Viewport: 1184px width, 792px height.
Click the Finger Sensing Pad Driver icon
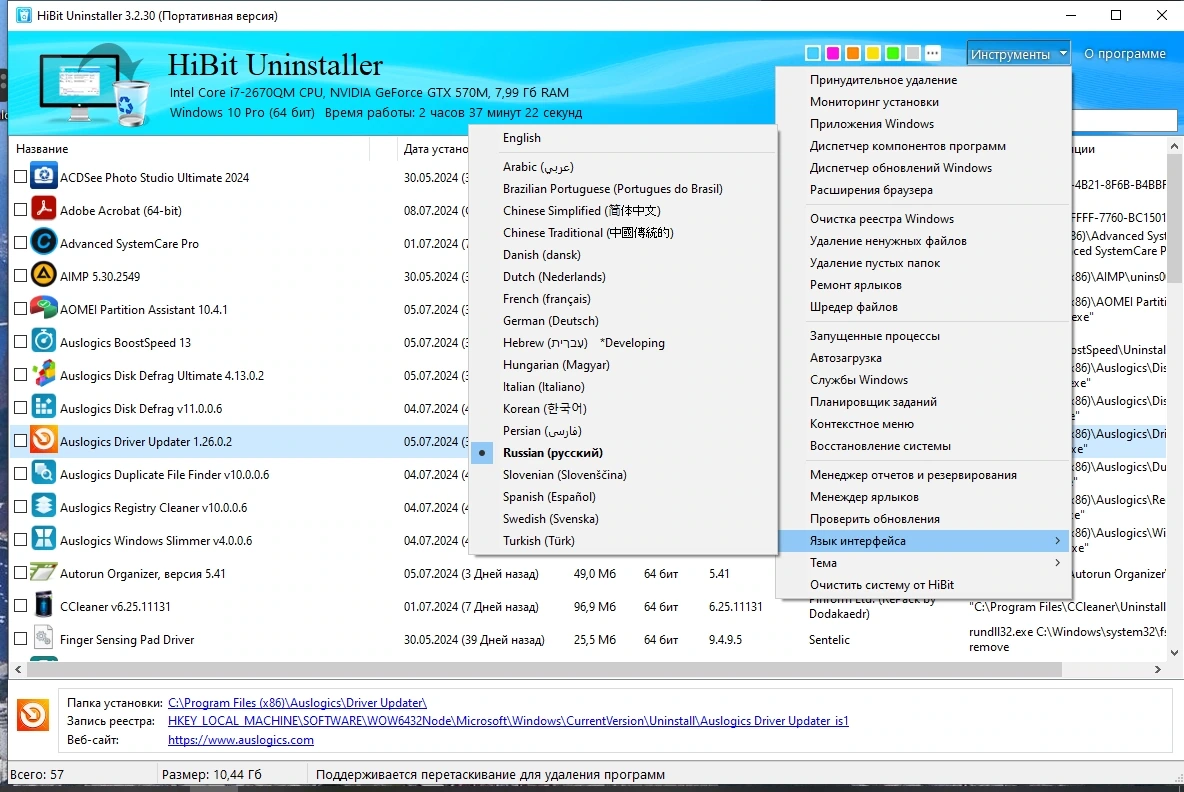(x=44, y=639)
